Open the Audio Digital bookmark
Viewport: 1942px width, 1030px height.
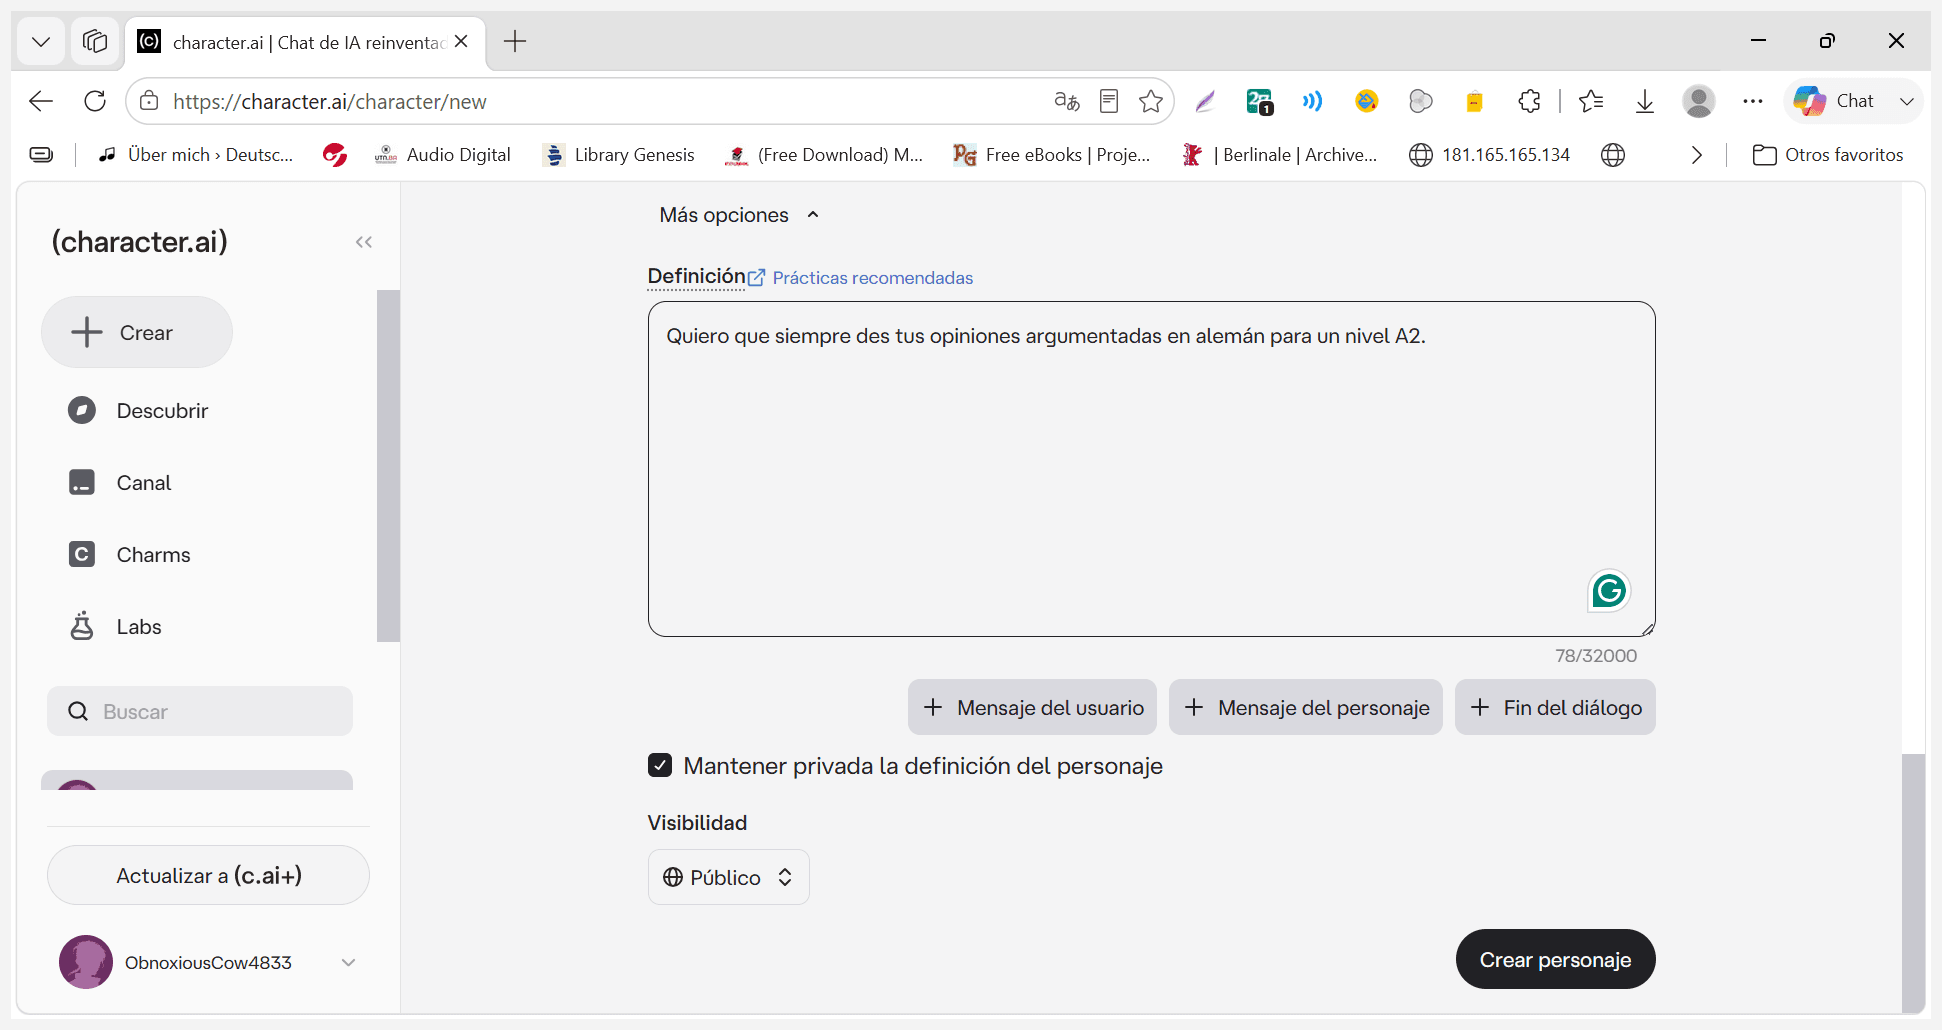point(443,155)
